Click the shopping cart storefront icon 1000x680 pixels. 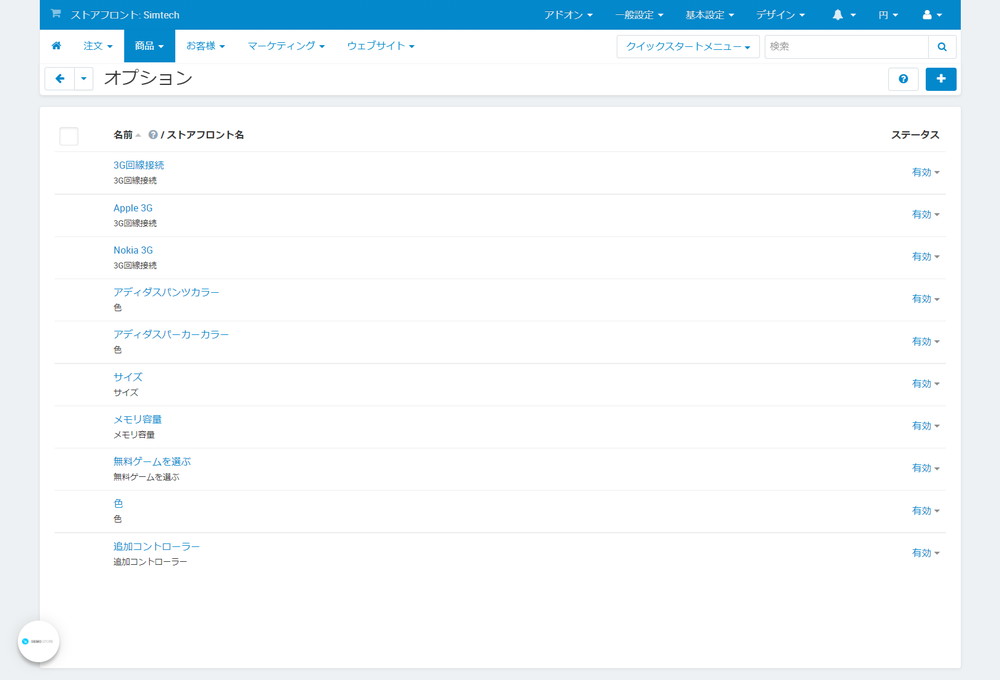(56, 13)
